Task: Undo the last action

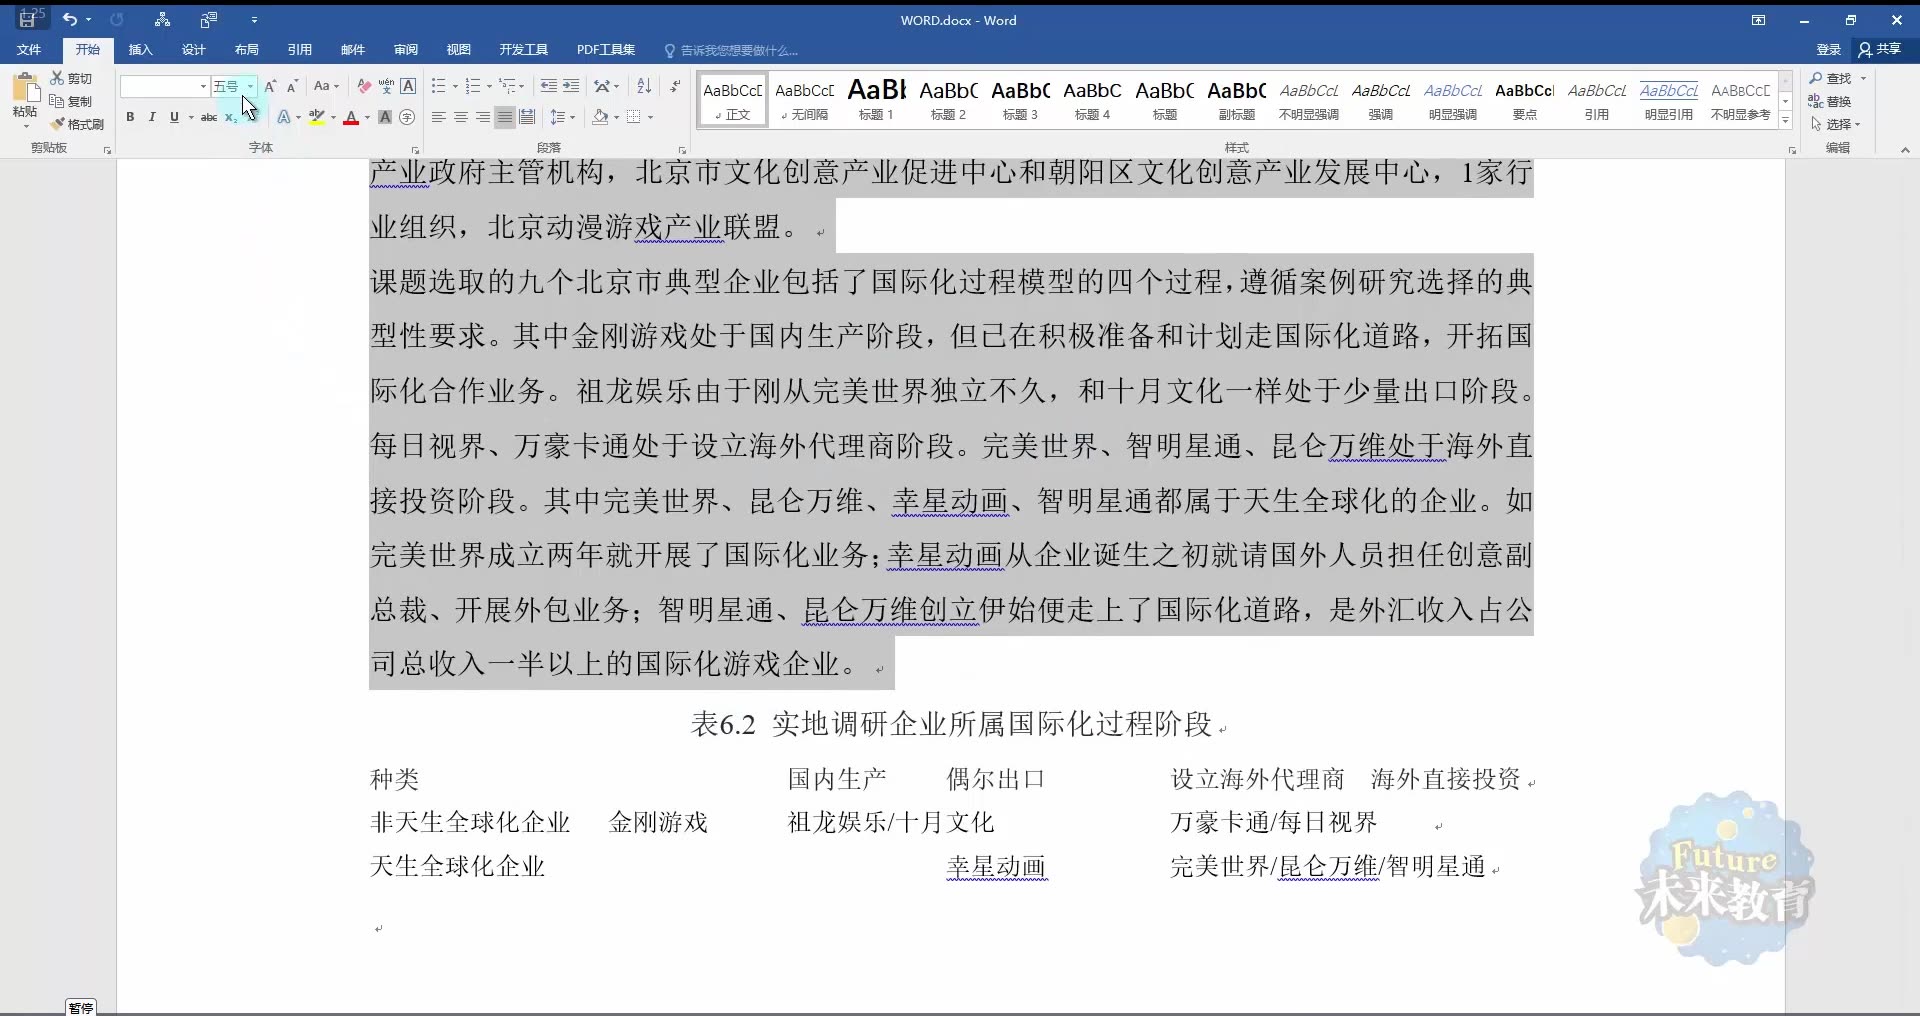Action: tap(69, 19)
